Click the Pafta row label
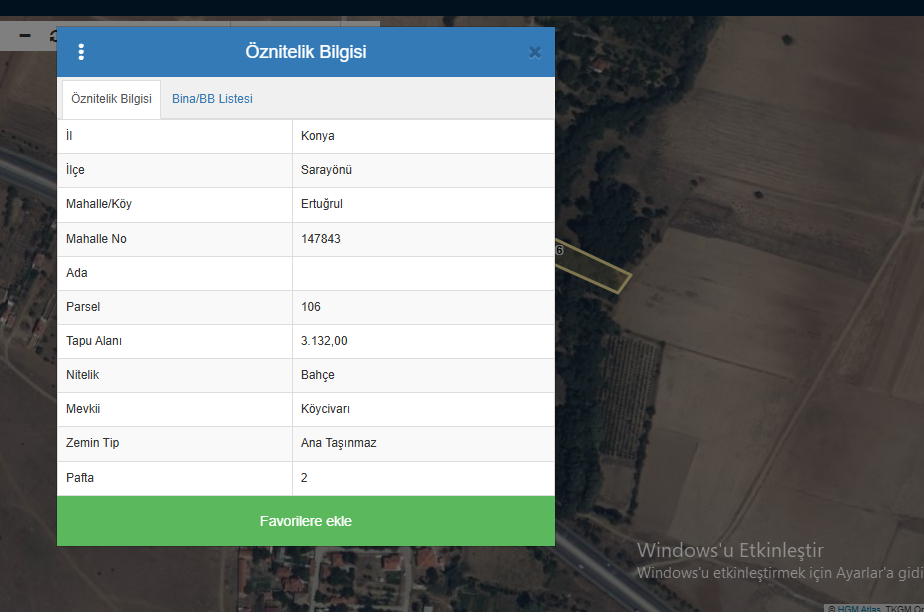 click(x=80, y=478)
